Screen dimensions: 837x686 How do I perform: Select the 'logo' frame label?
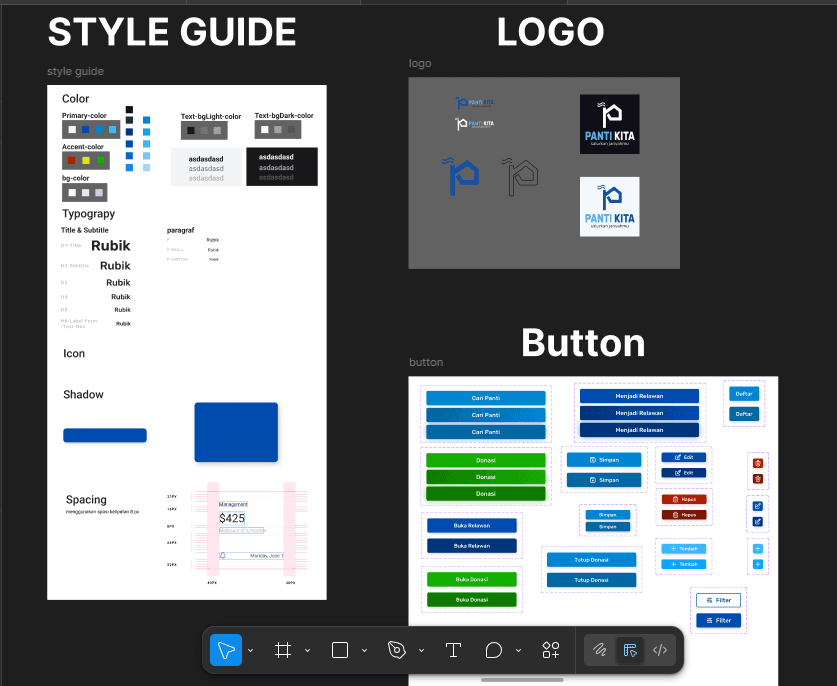tap(420, 63)
